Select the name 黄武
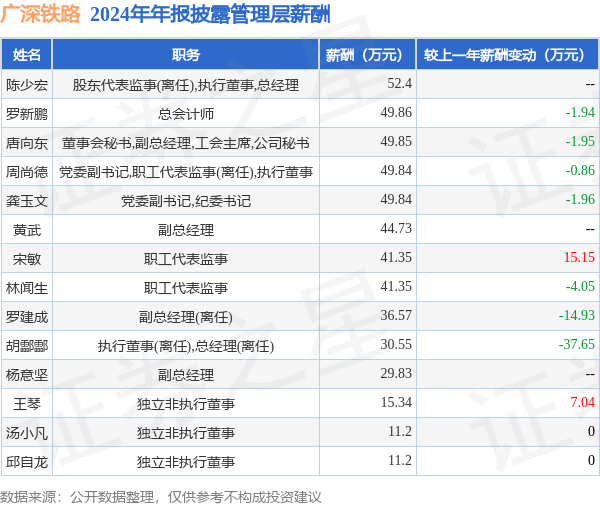This screenshot has width=600, height=506. [27, 230]
